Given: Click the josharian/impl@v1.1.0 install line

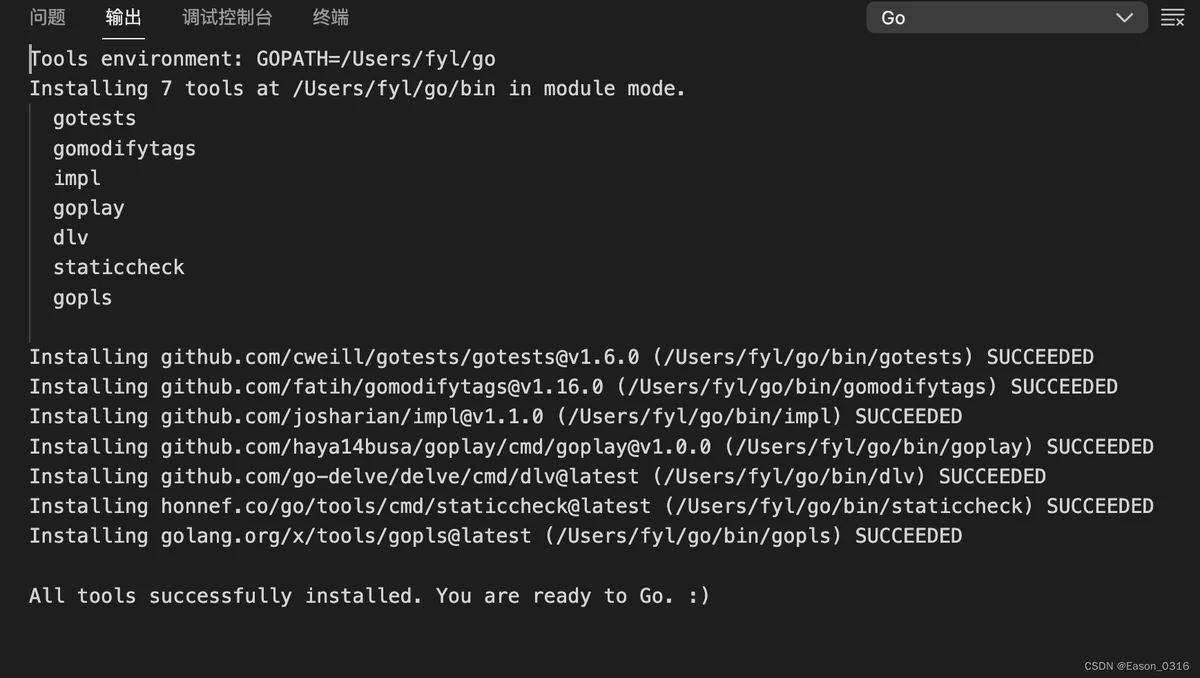Looking at the screenshot, I should 495,417.
